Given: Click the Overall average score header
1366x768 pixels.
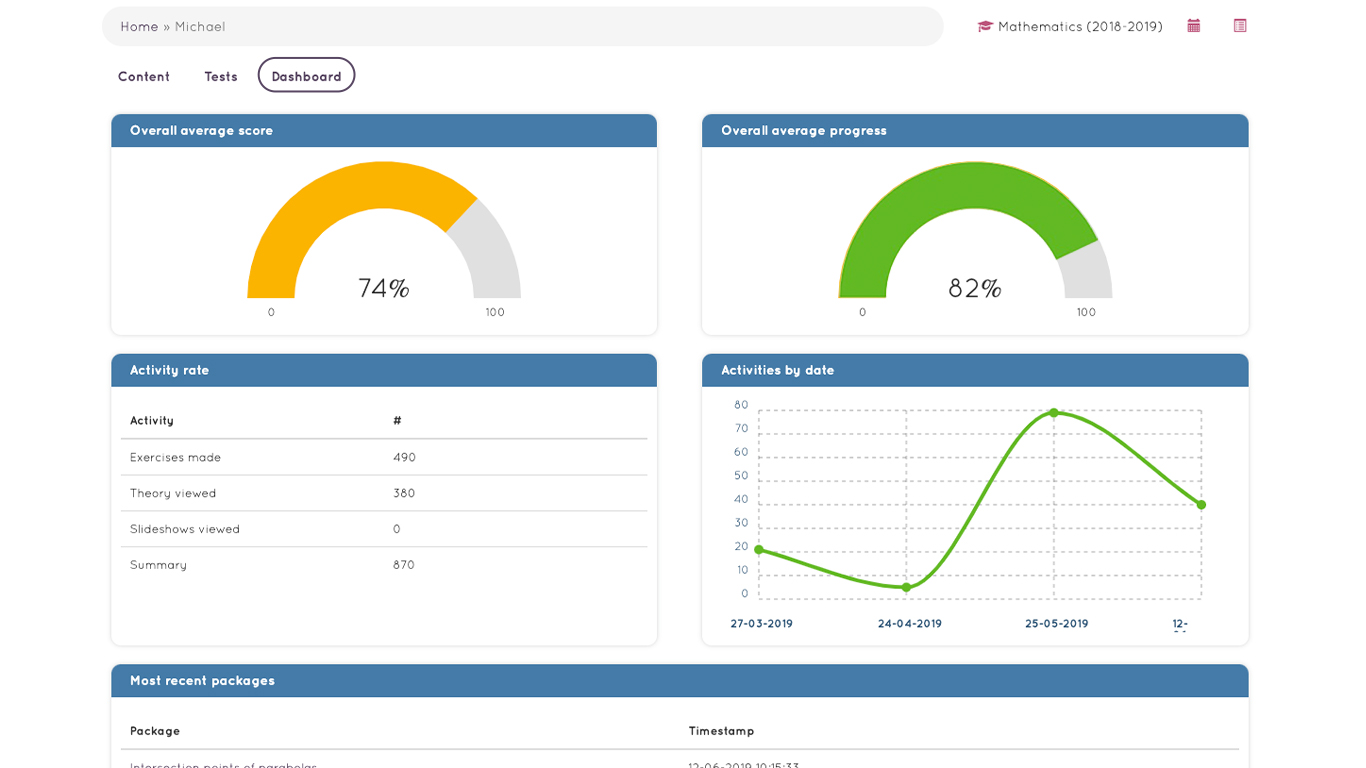Looking at the screenshot, I should [x=384, y=130].
